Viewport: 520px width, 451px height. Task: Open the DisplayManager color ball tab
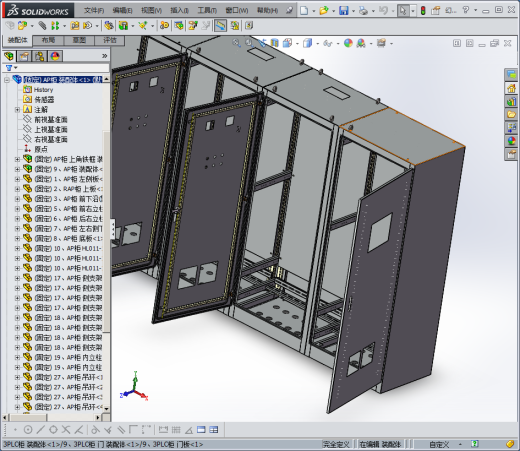pyautogui.click(x=55, y=56)
